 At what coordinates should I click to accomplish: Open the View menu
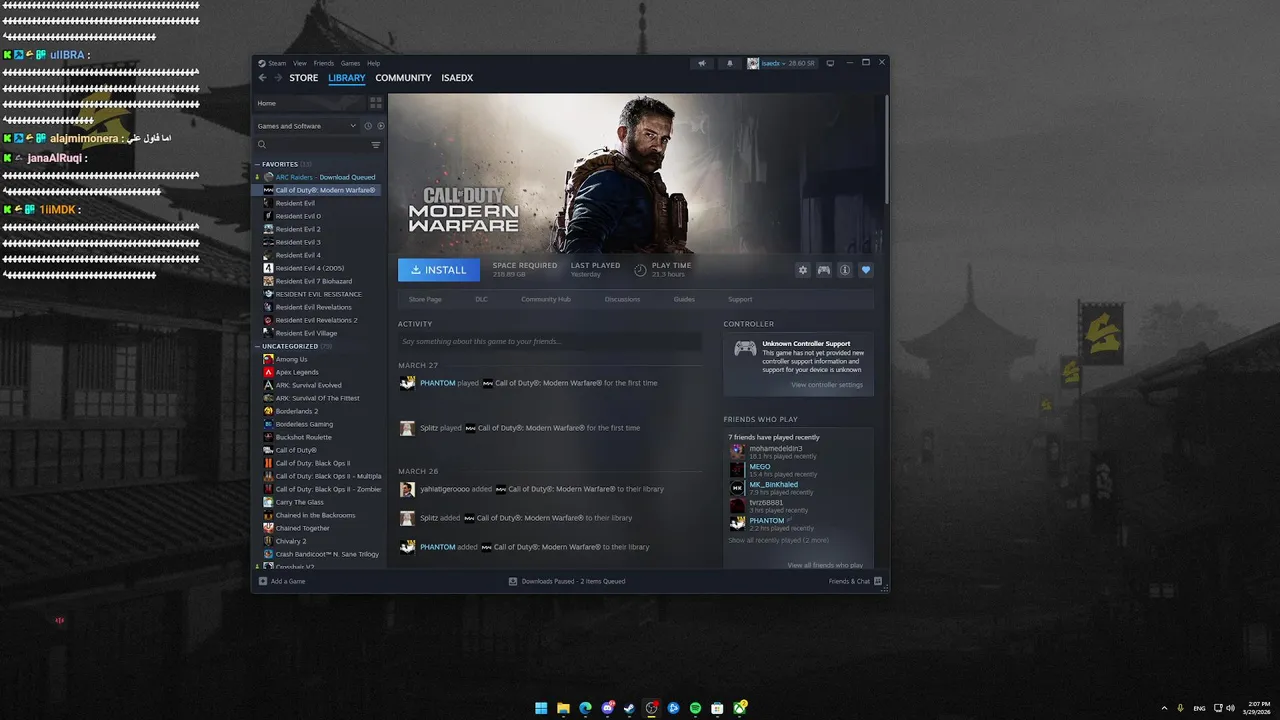click(x=300, y=63)
